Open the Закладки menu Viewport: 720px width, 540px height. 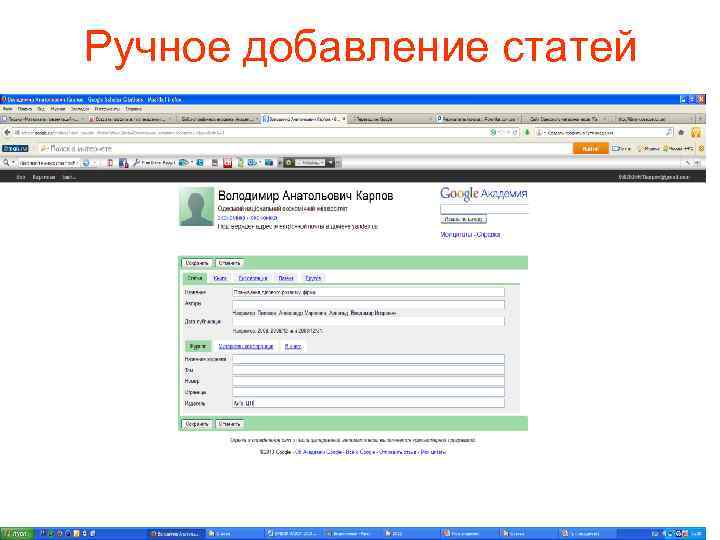[80, 109]
